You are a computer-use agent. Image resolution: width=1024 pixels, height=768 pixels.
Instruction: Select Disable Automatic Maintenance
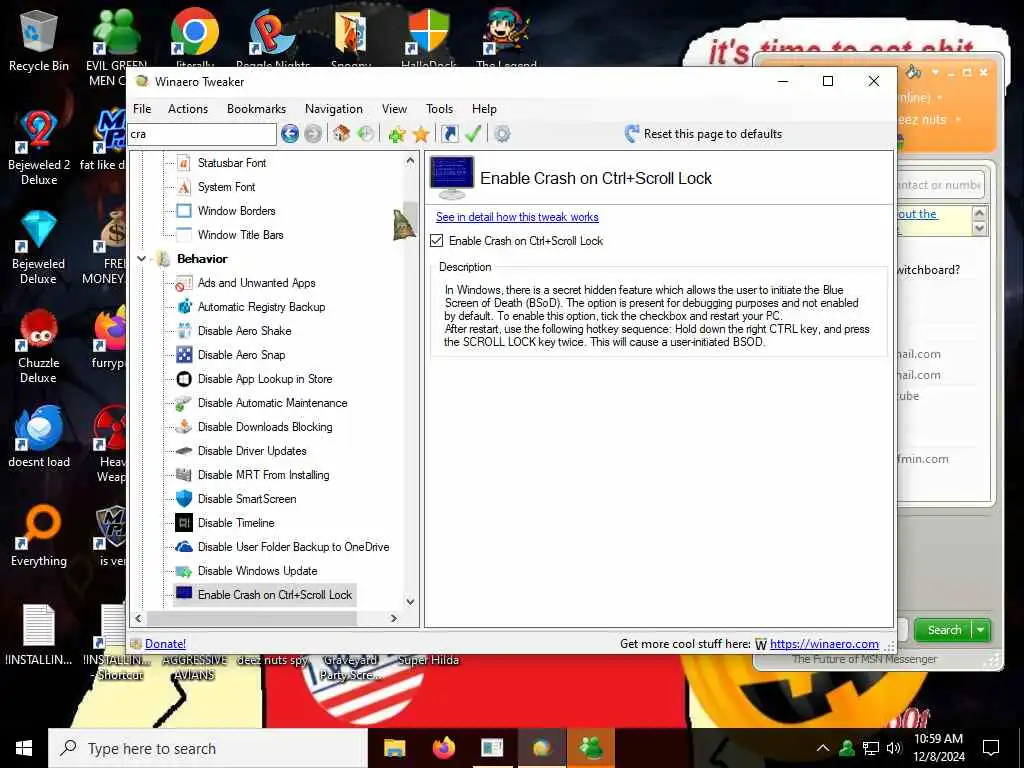coord(272,403)
